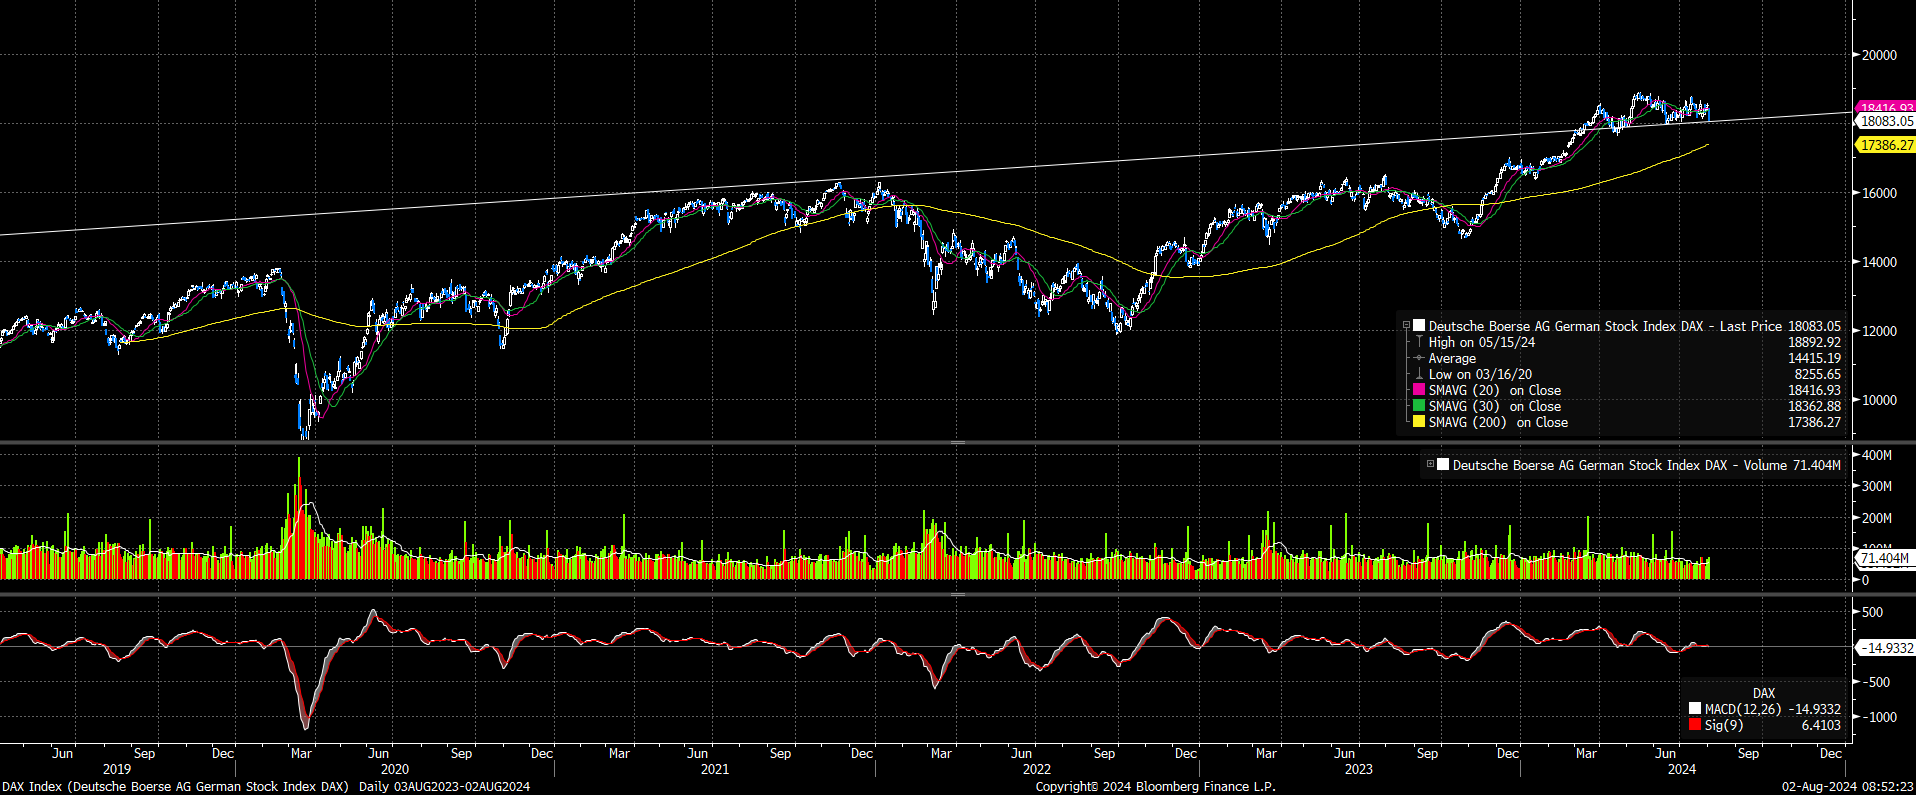Click the Average marker icon in legend
Image resolution: width=1916 pixels, height=795 pixels.
[1418, 358]
